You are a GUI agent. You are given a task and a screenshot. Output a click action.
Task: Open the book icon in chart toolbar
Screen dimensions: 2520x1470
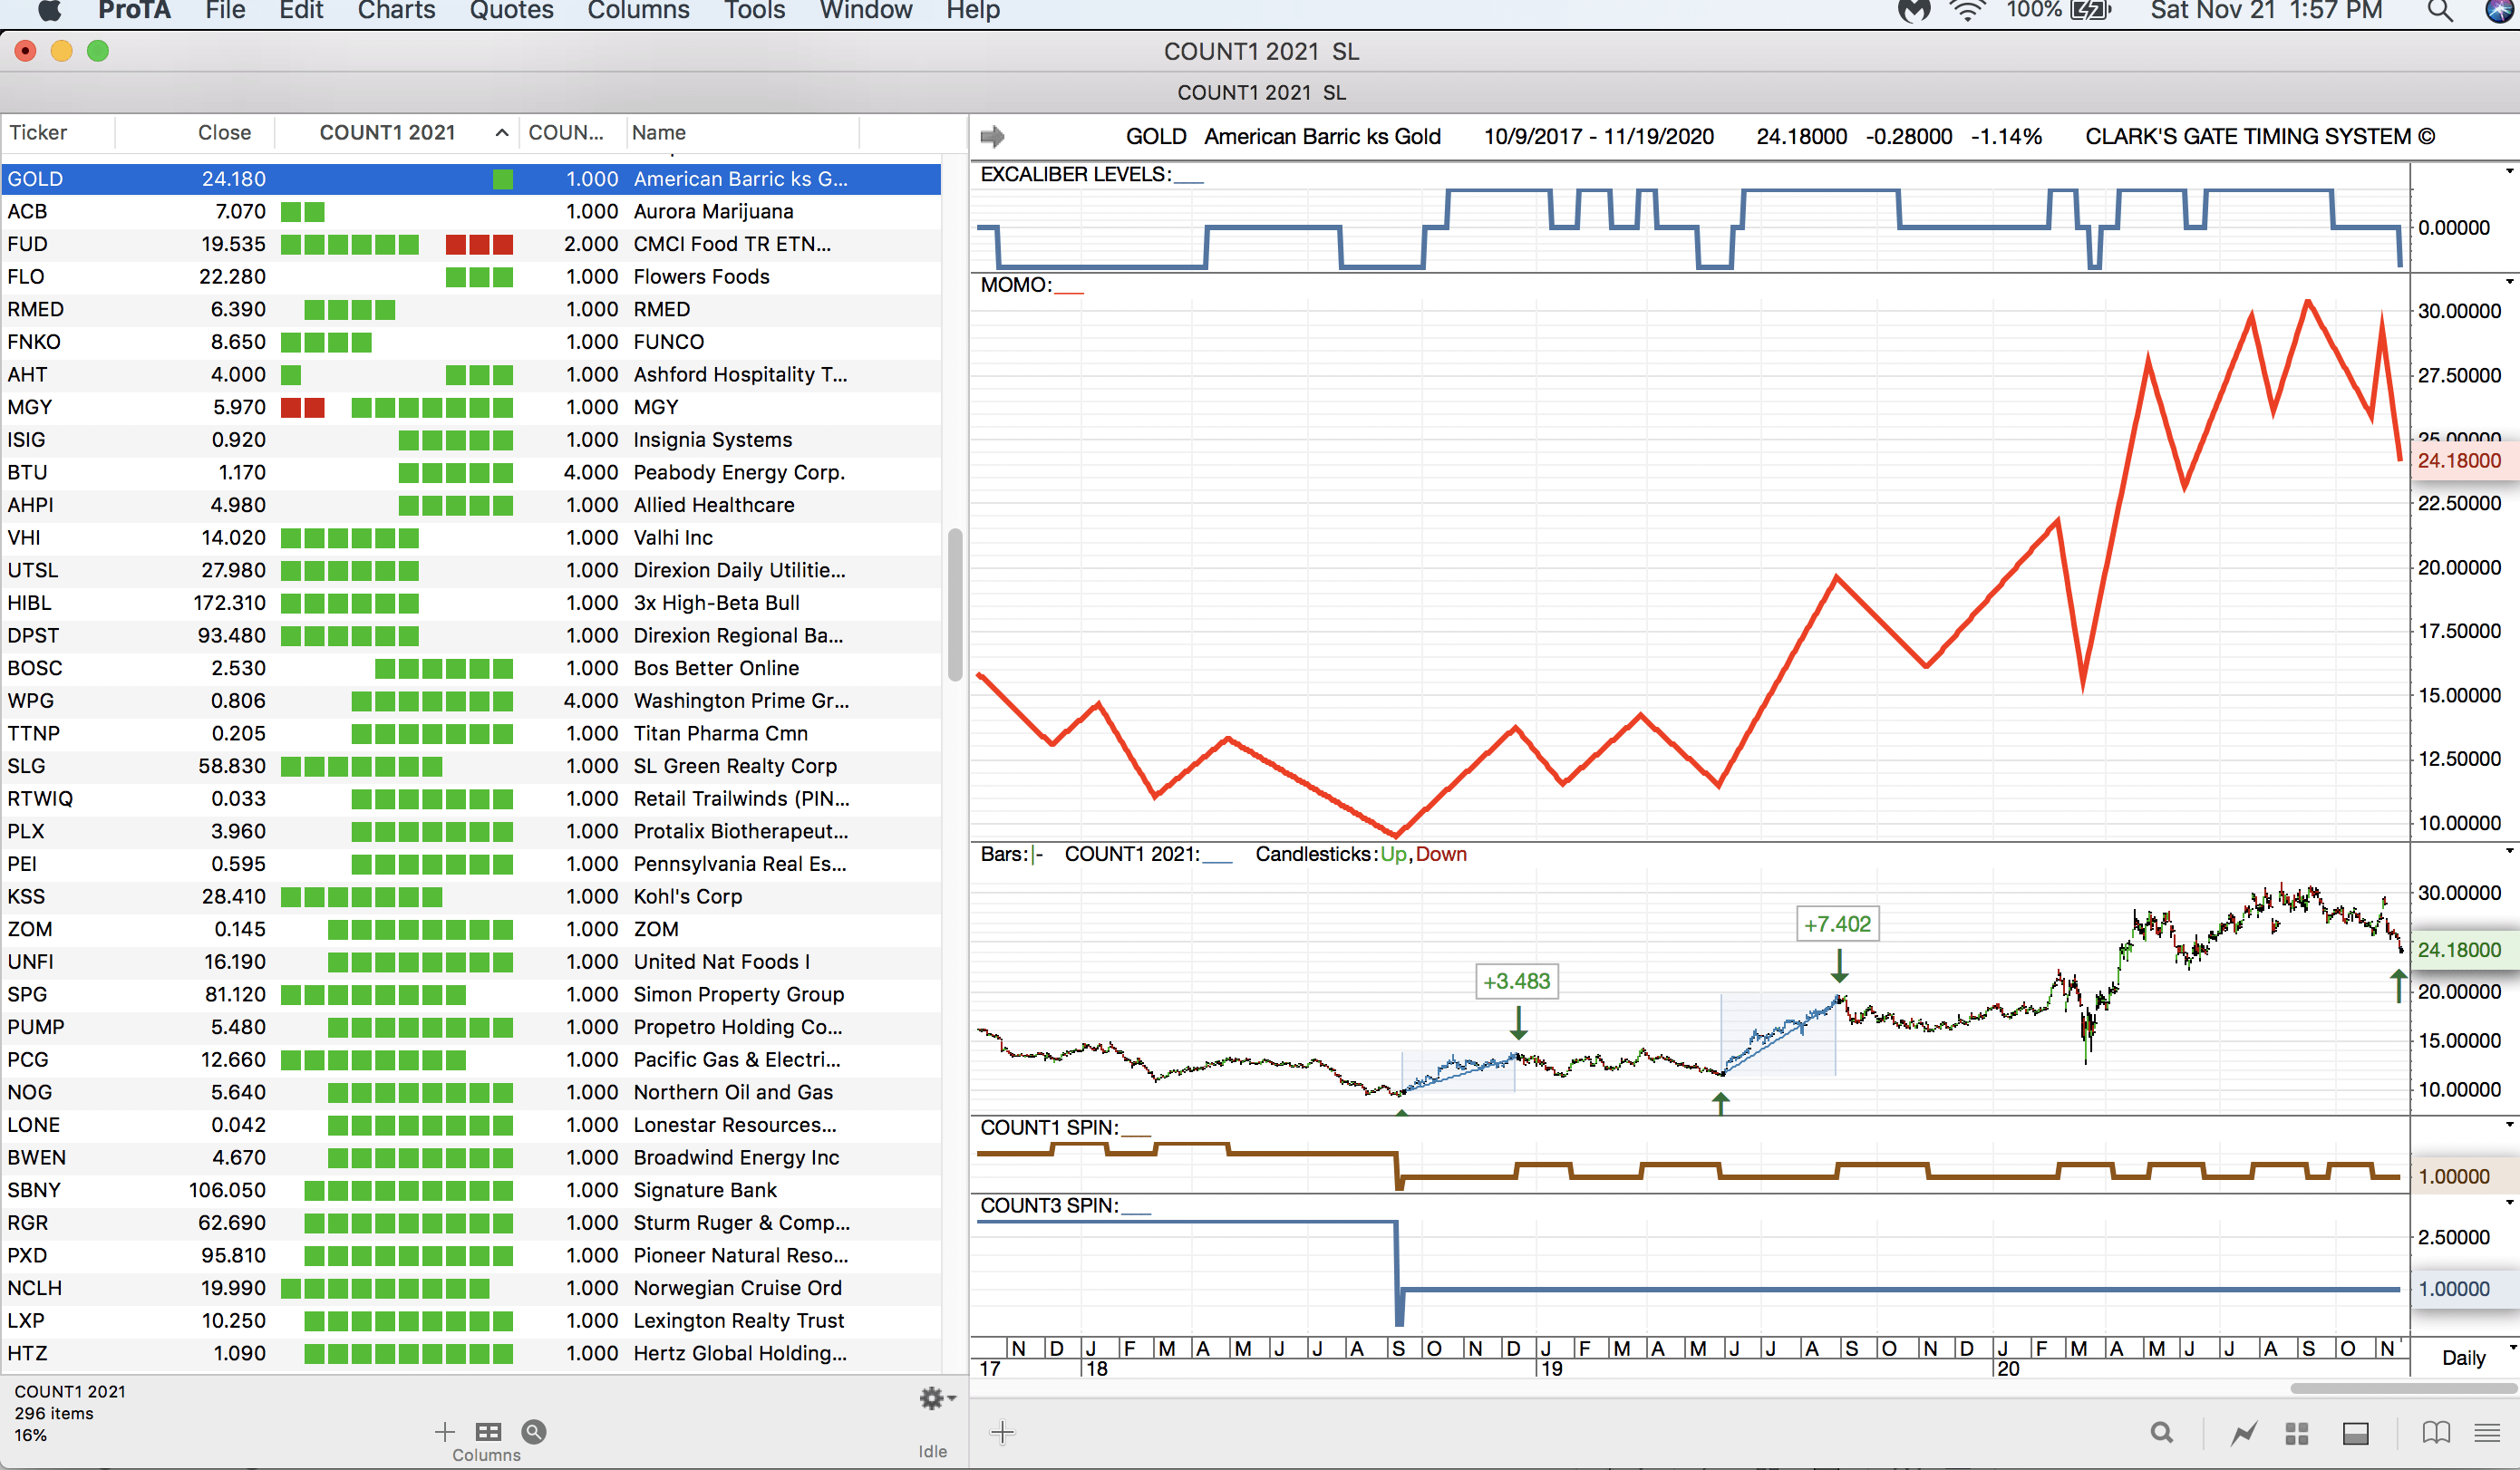coord(2436,1432)
